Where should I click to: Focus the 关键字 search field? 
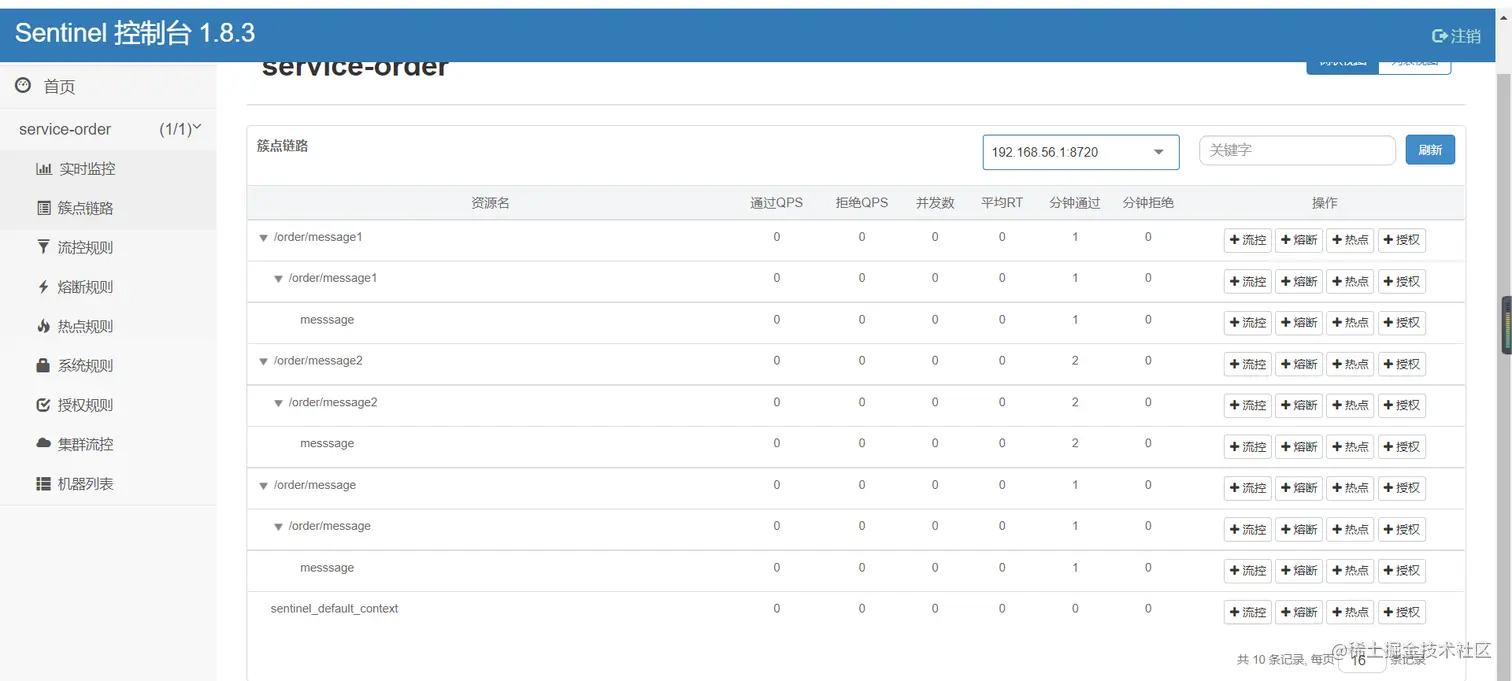[x=1297, y=150]
